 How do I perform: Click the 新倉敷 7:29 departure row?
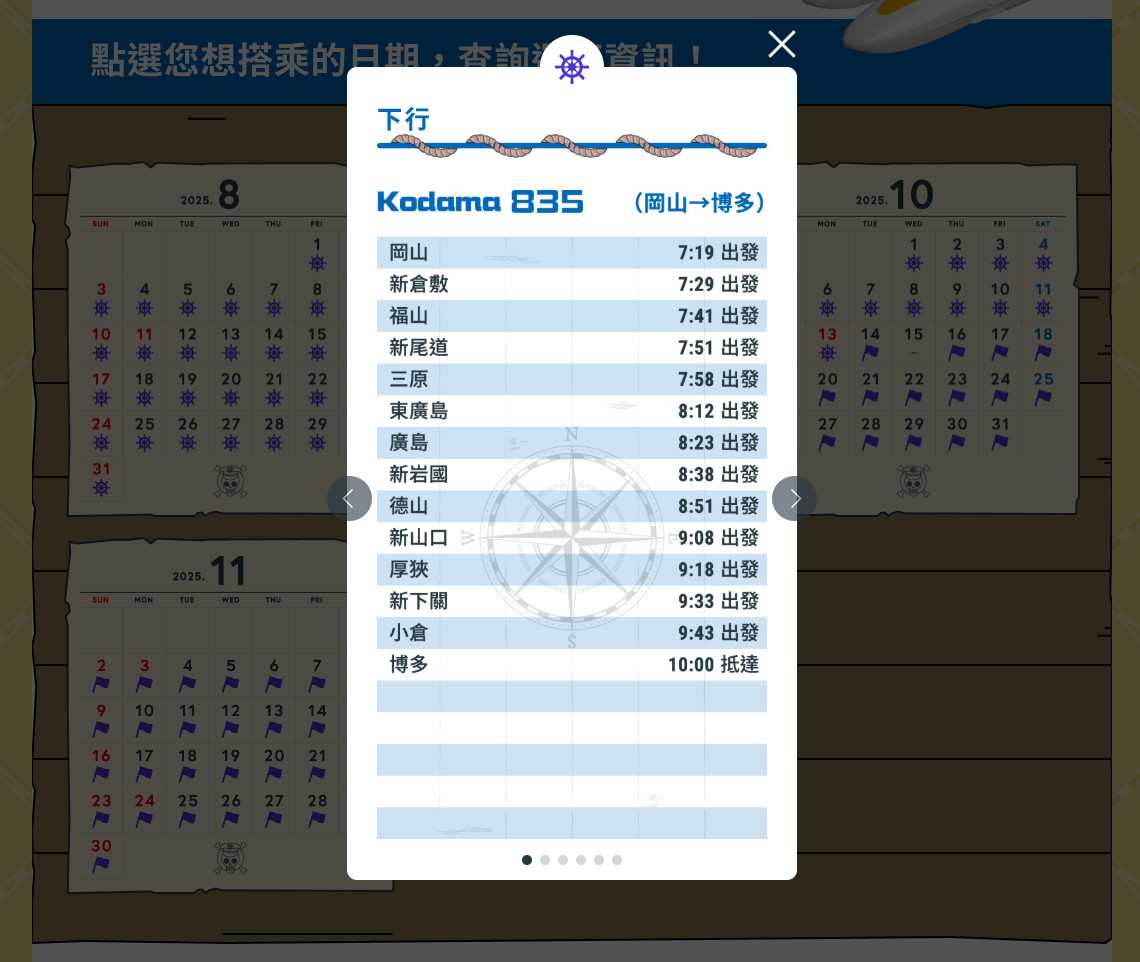point(571,284)
